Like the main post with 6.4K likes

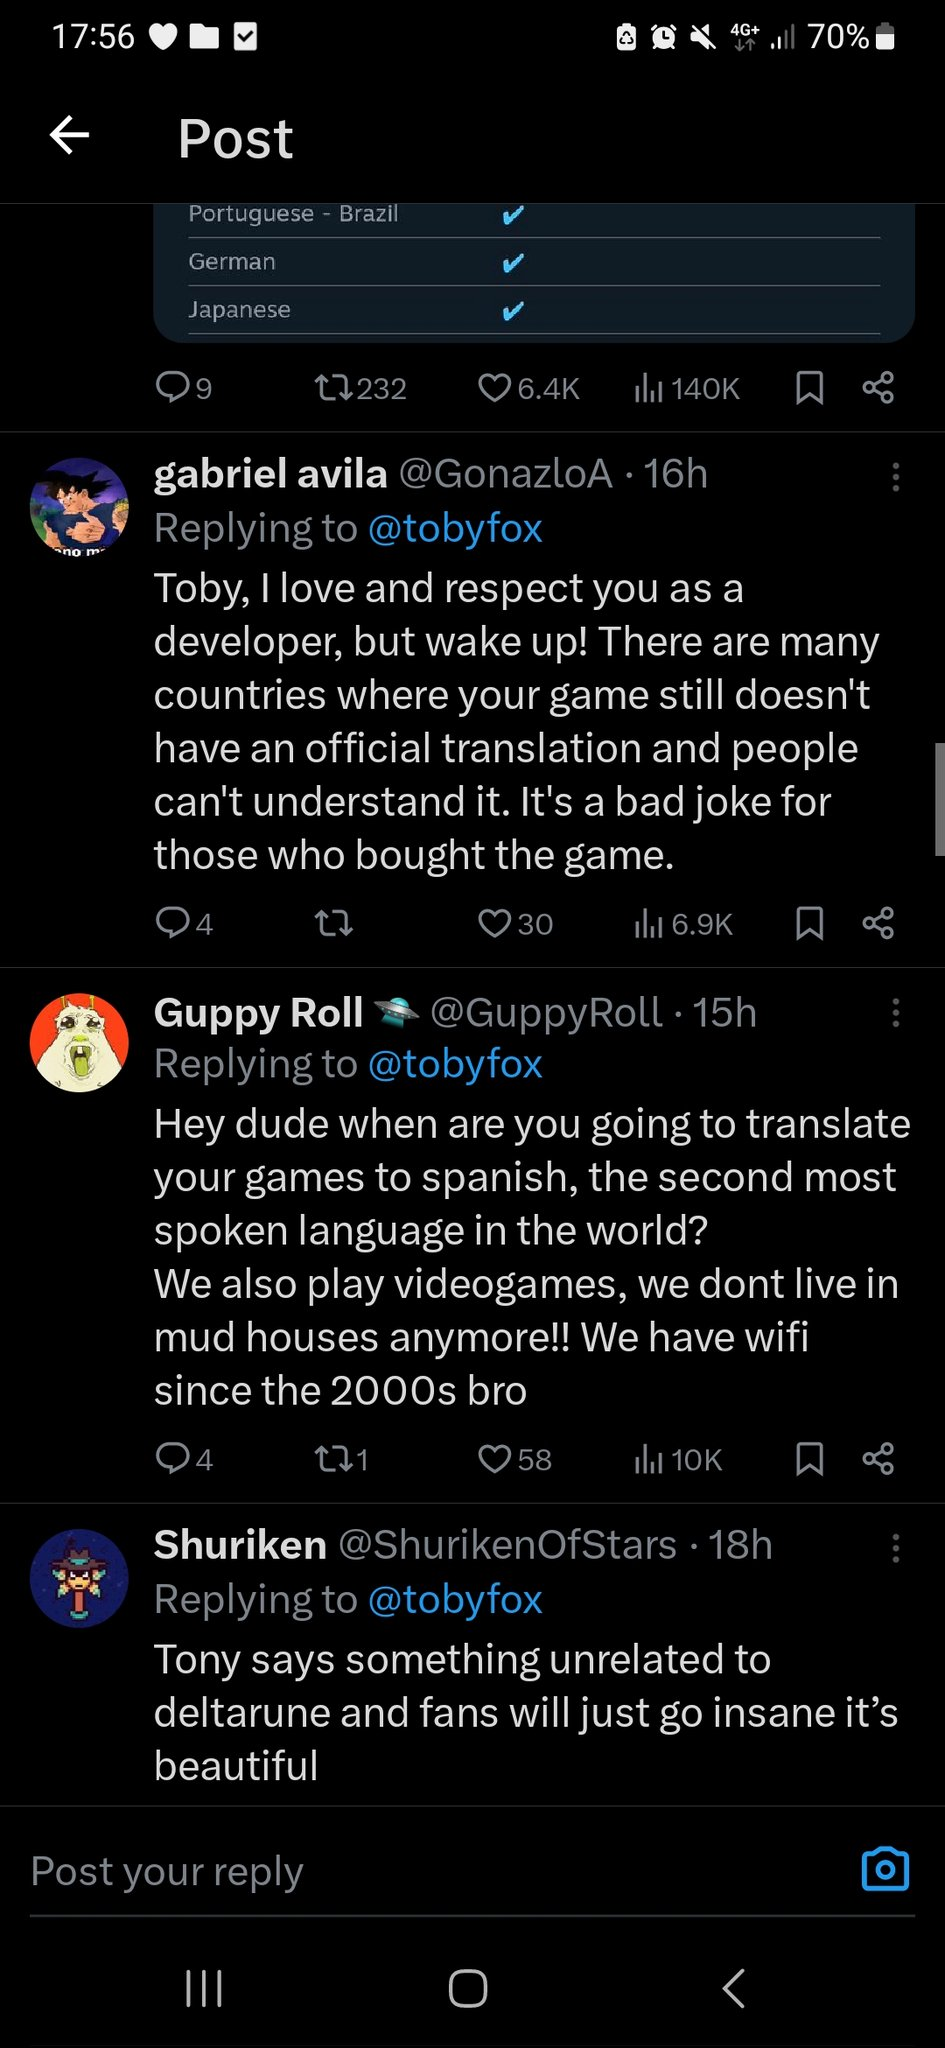(x=495, y=388)
